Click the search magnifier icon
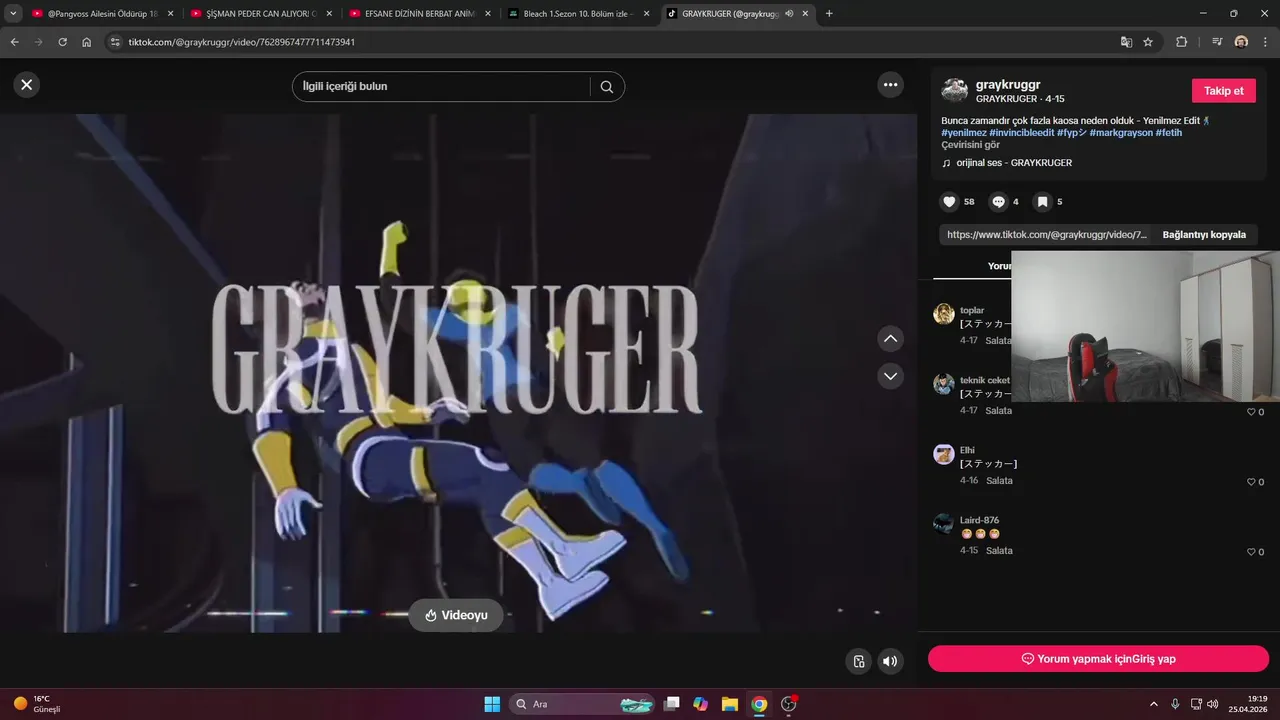Image resolution: width=1280 pixels, height=720 pixels. (607, 87)
